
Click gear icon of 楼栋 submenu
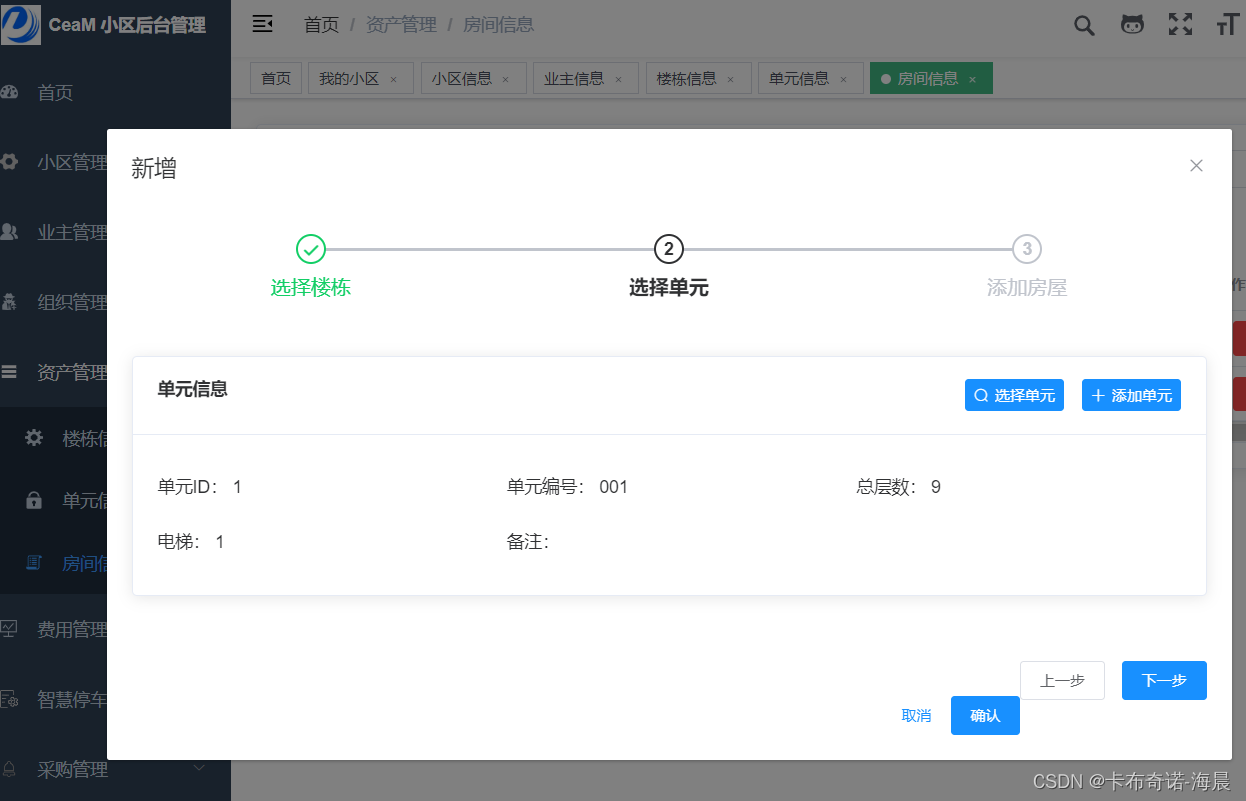(34, 437)
